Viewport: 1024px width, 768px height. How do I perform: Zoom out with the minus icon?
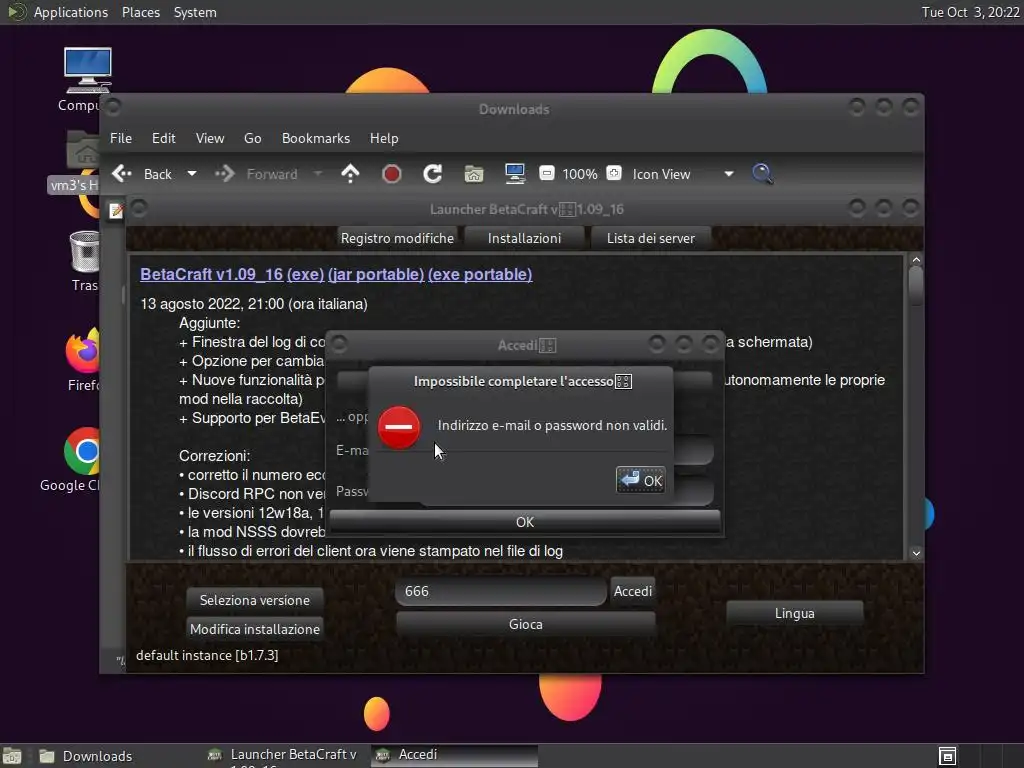point(547,173)
